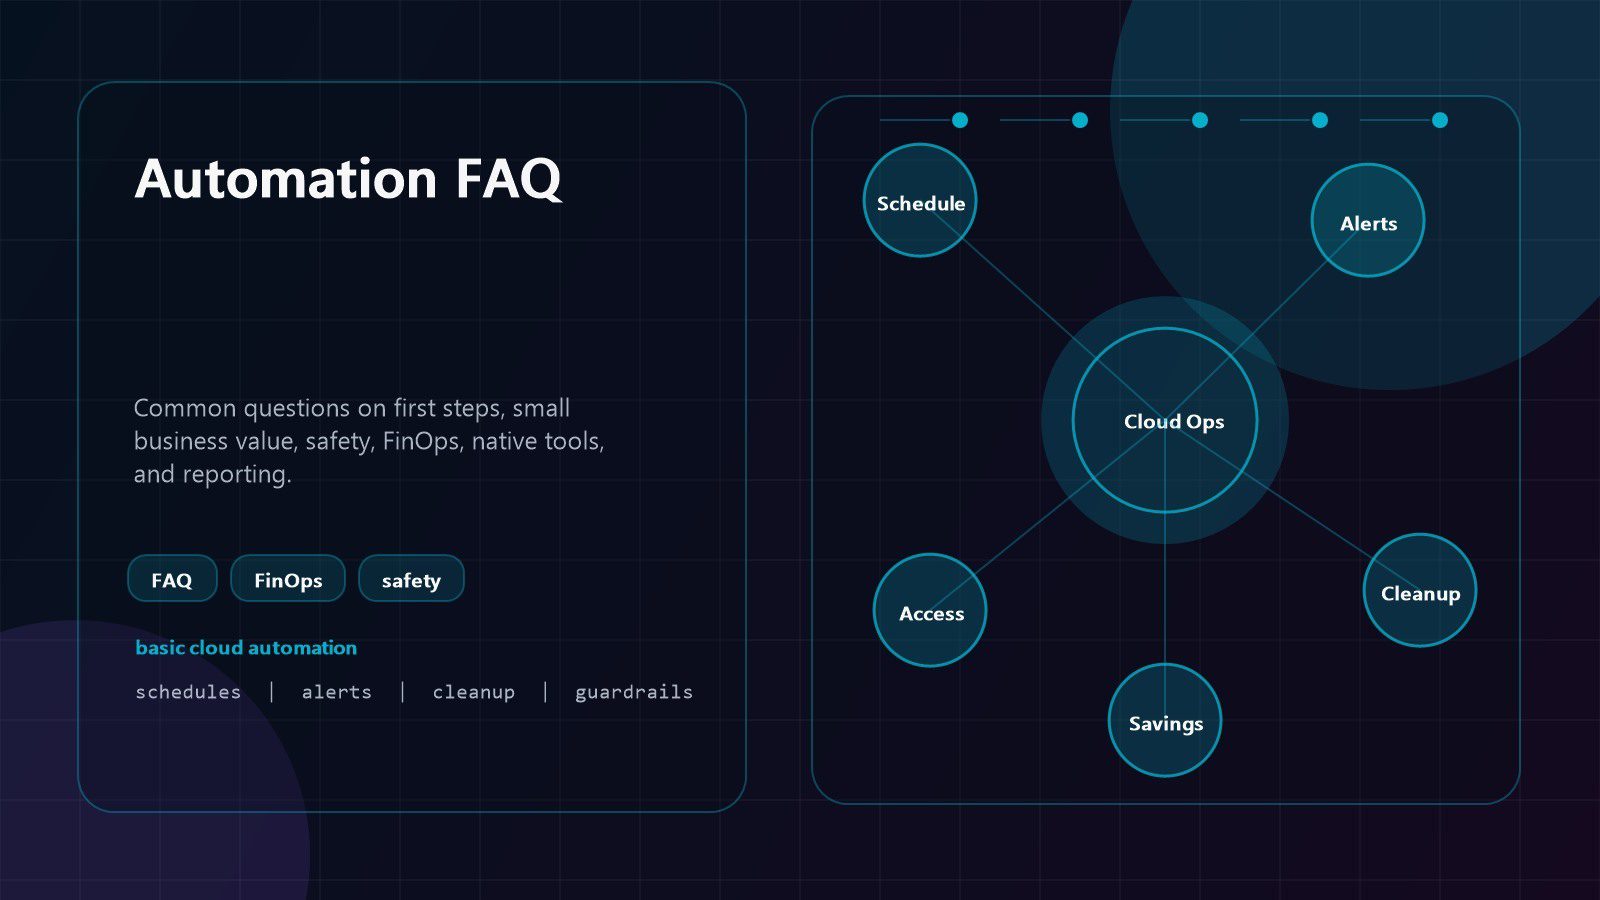Select the Alerts node circle
Viewport: 1600px width, 900px height.
click(1368, 220)
